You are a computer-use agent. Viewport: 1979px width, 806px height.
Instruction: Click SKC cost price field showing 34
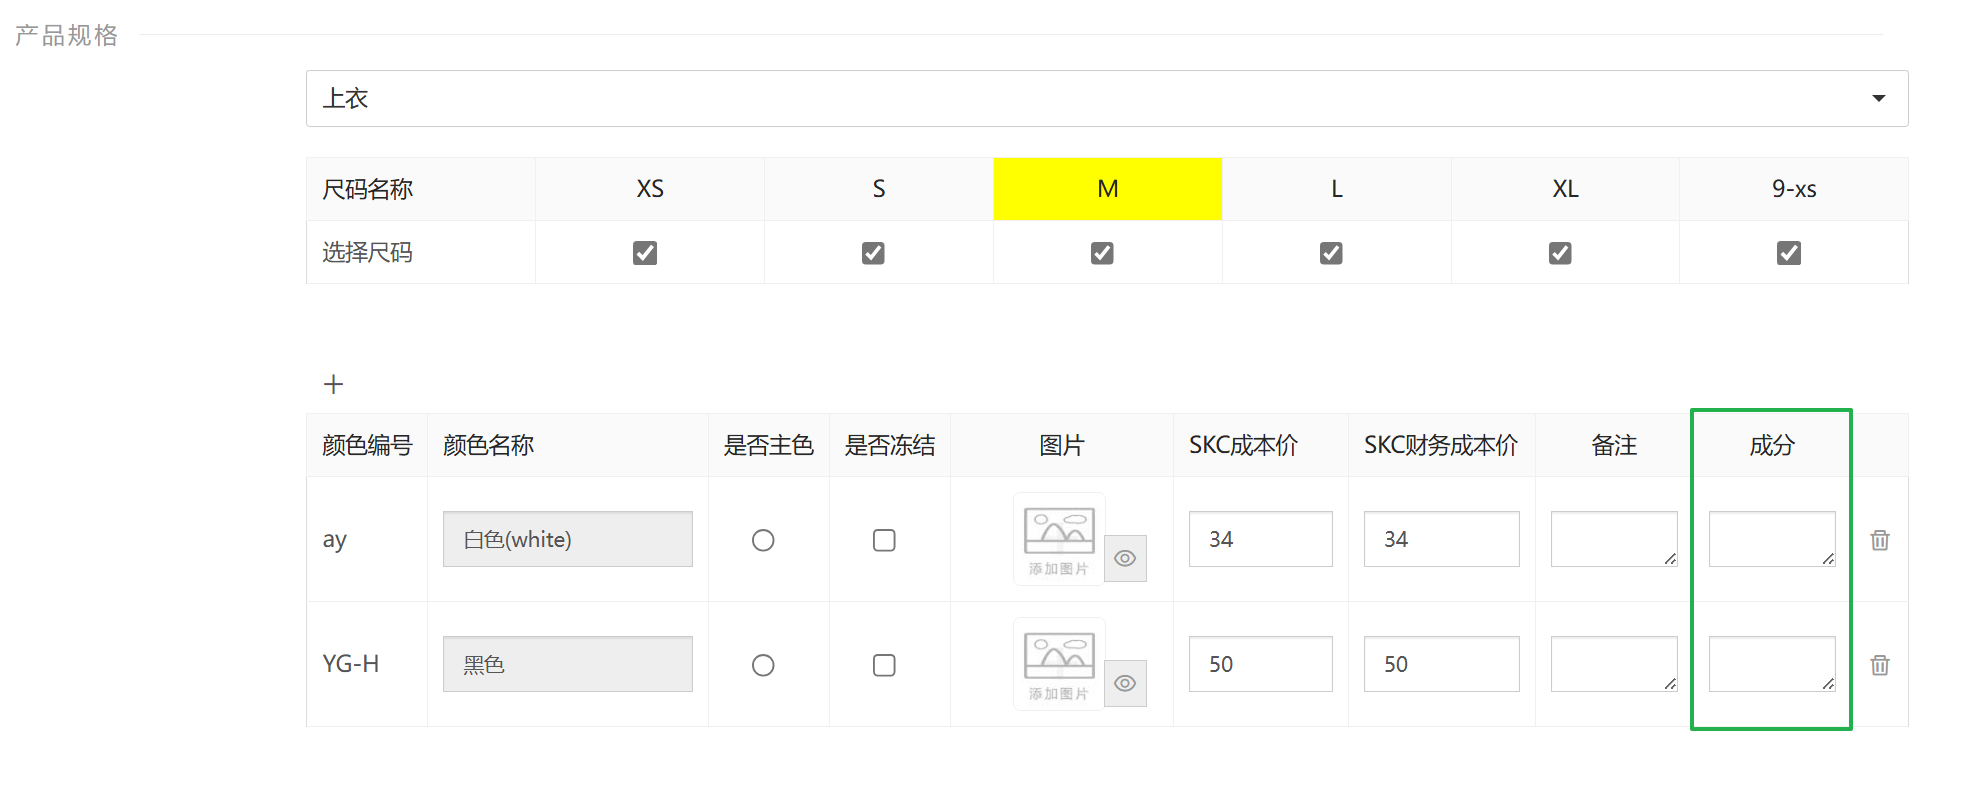(x=1260, y=539)
